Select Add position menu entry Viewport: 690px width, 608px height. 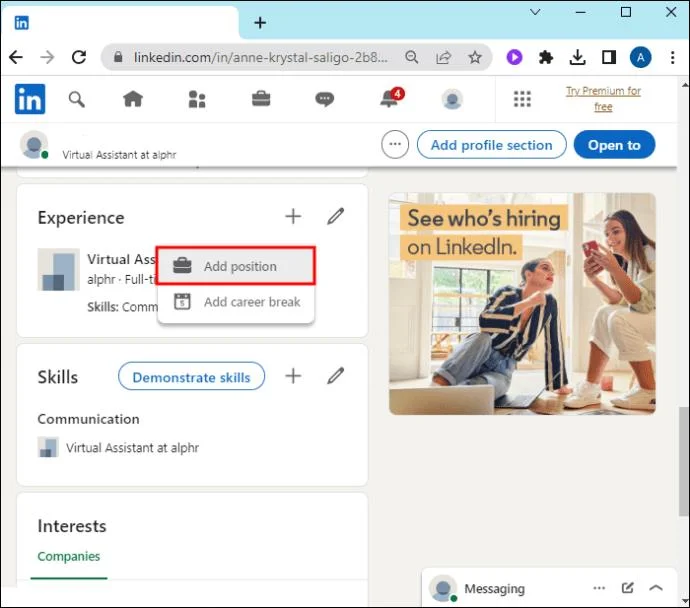[236, 266]
